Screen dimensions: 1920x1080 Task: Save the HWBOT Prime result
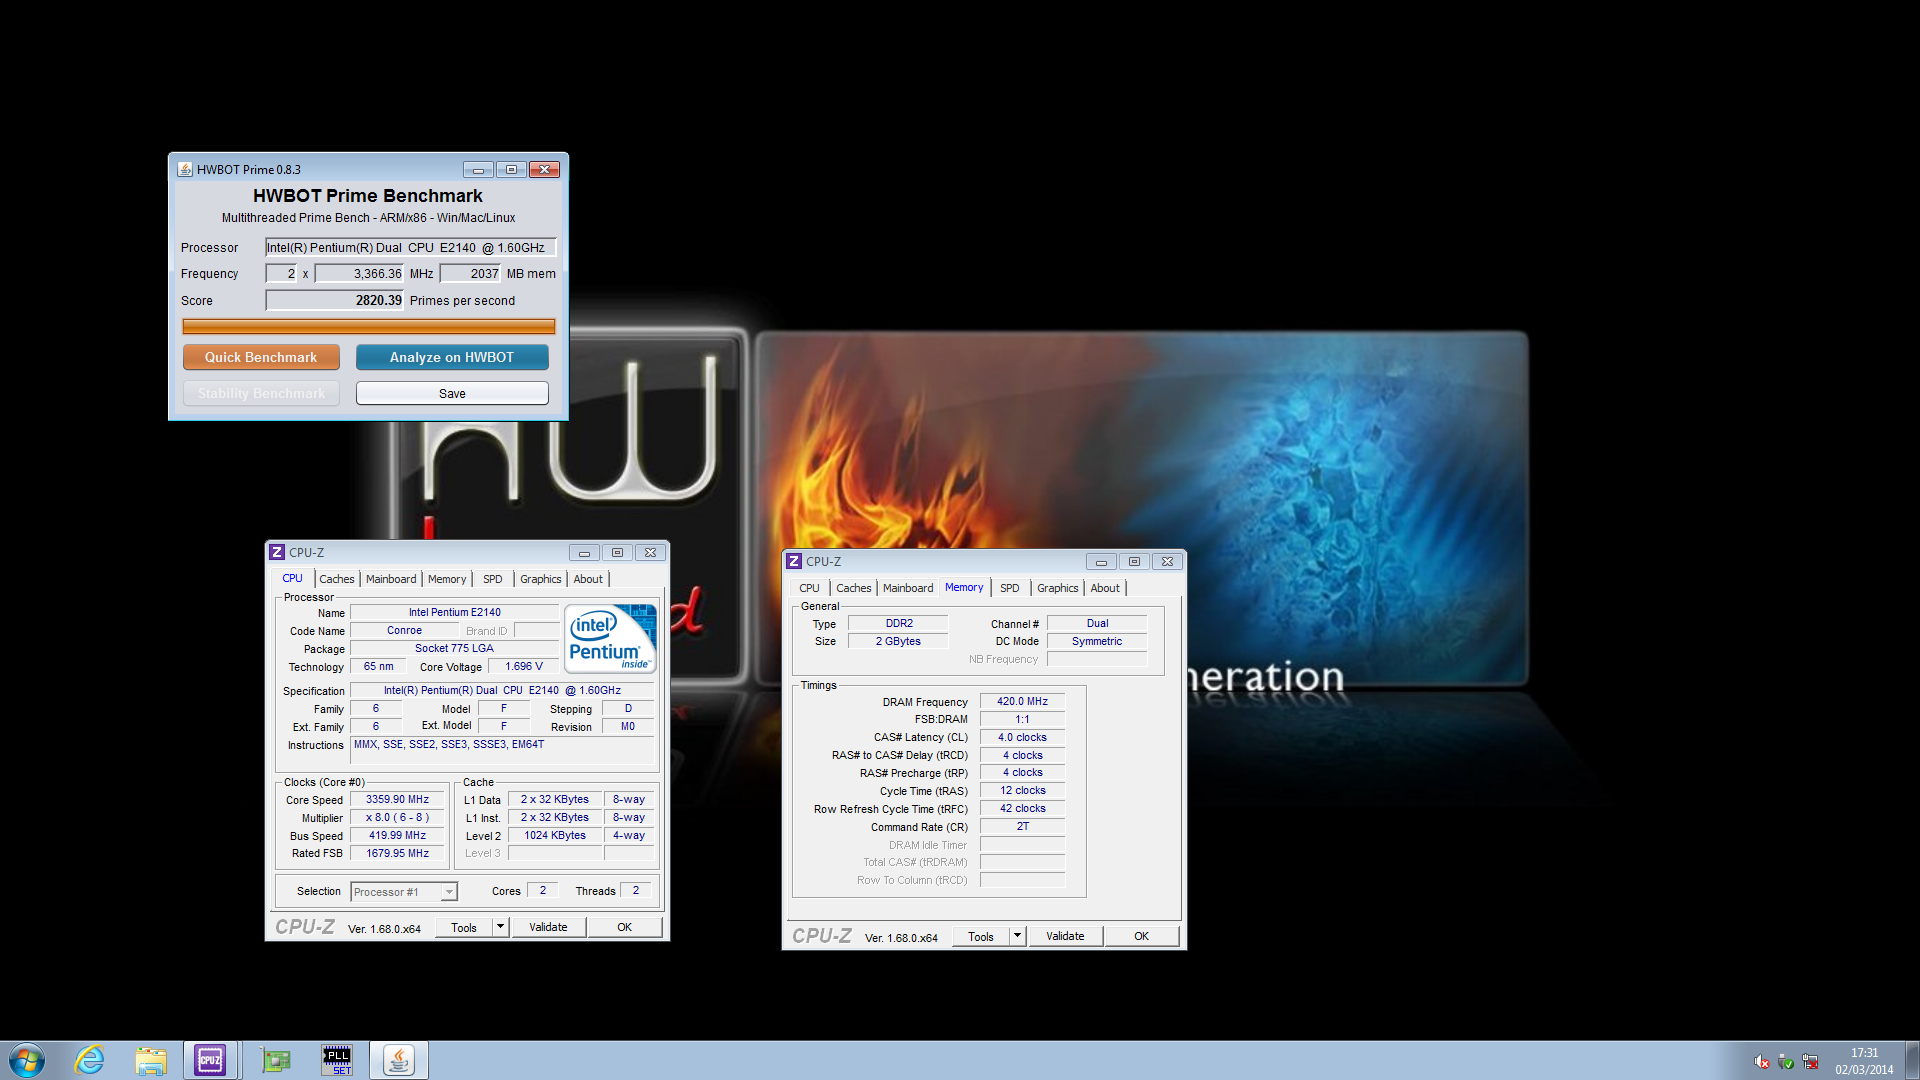[452, 393]
